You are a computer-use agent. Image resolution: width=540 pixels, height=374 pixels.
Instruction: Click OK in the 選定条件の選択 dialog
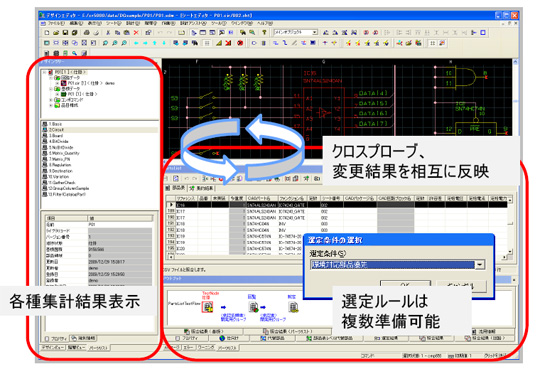(405, 285)
